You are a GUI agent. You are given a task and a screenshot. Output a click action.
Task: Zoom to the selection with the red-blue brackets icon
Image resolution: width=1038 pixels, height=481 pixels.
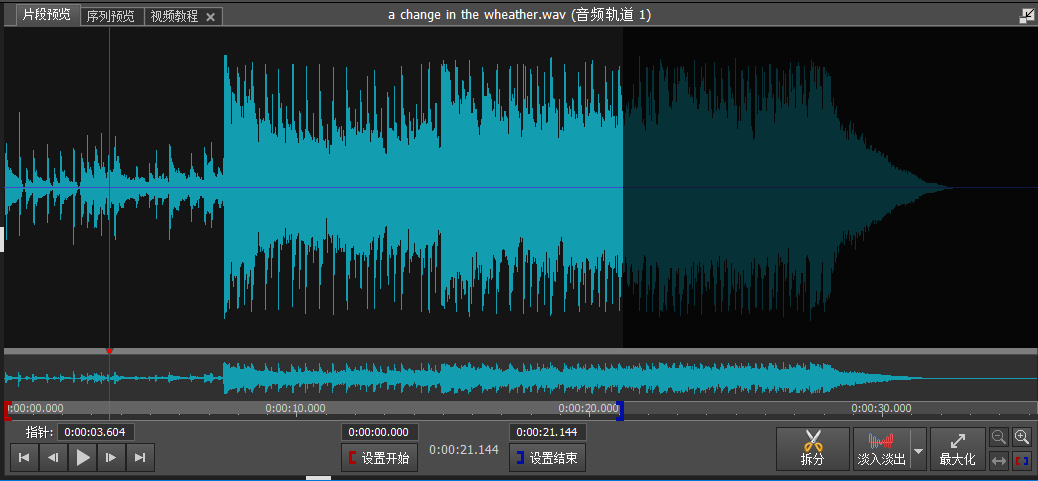(1022, 460)
